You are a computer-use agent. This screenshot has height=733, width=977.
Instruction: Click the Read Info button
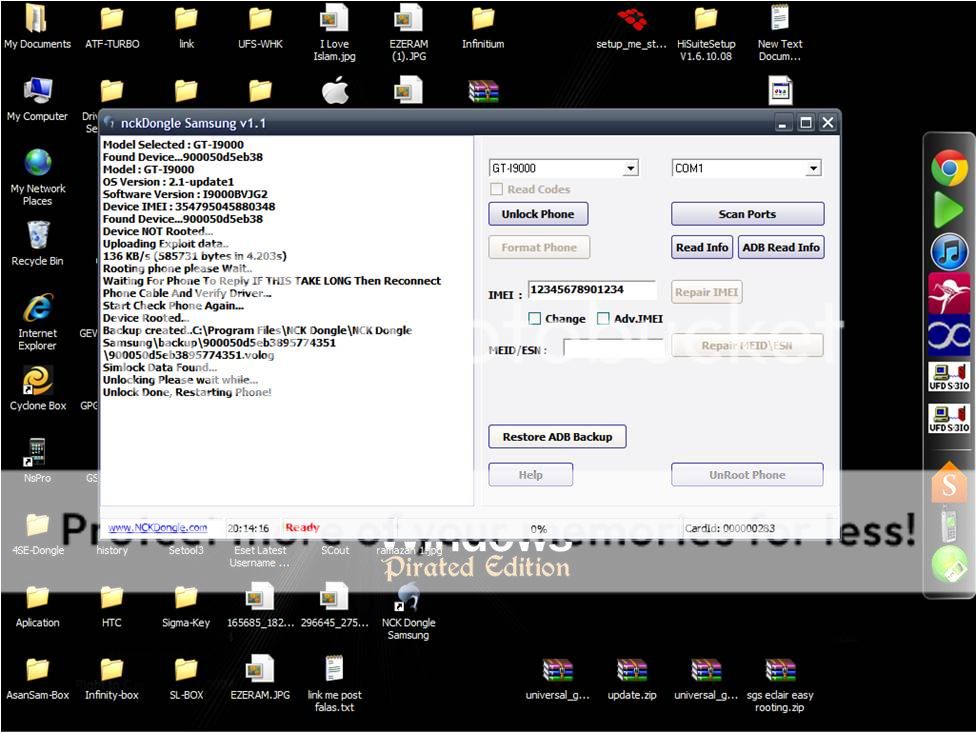[702, 247]
